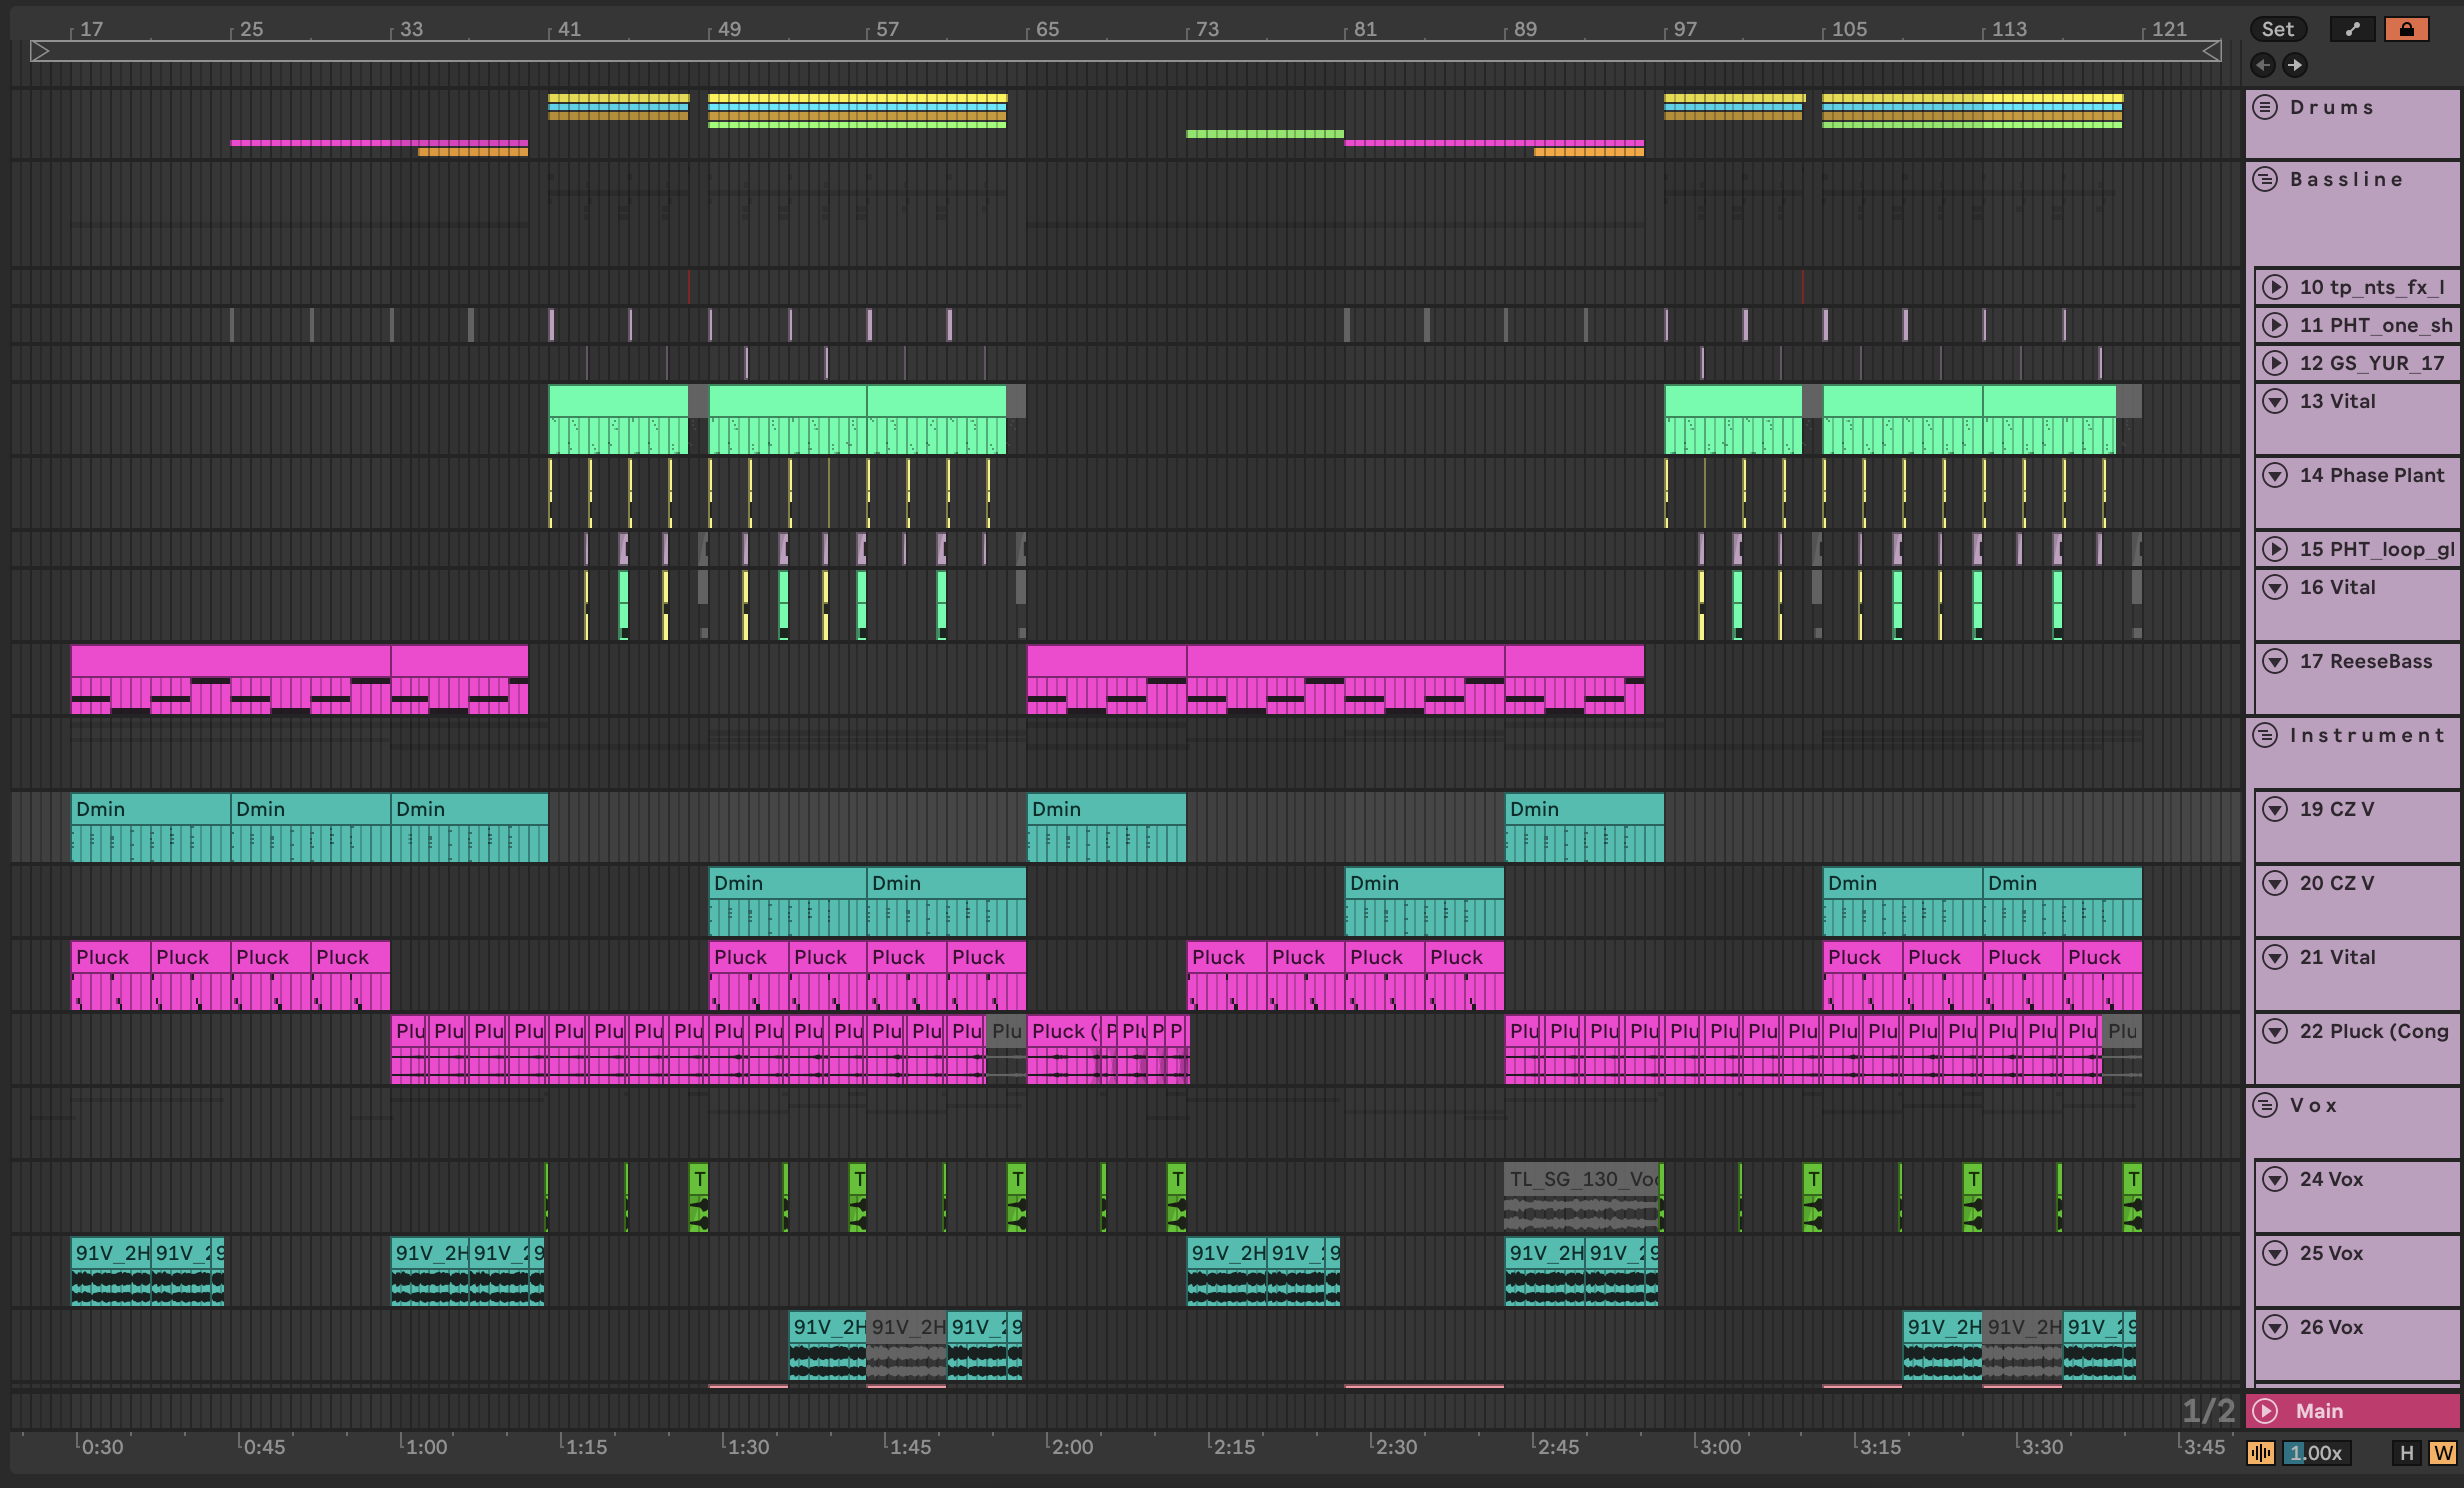Image resolution: width=2464 pixels, height=1488 pixels.
Task: Jump to the next locator arrow
Action: click(x=2295, y=65)
